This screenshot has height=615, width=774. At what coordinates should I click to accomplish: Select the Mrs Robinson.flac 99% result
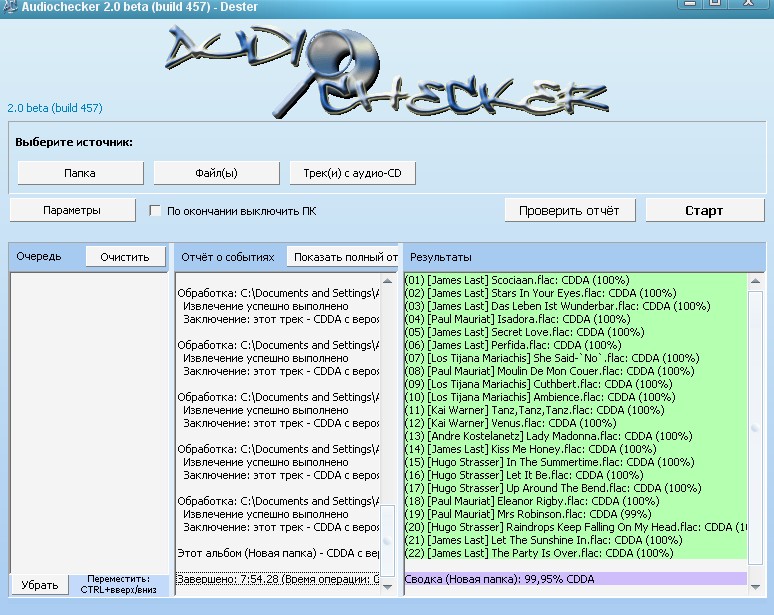(x=520, y=514)
